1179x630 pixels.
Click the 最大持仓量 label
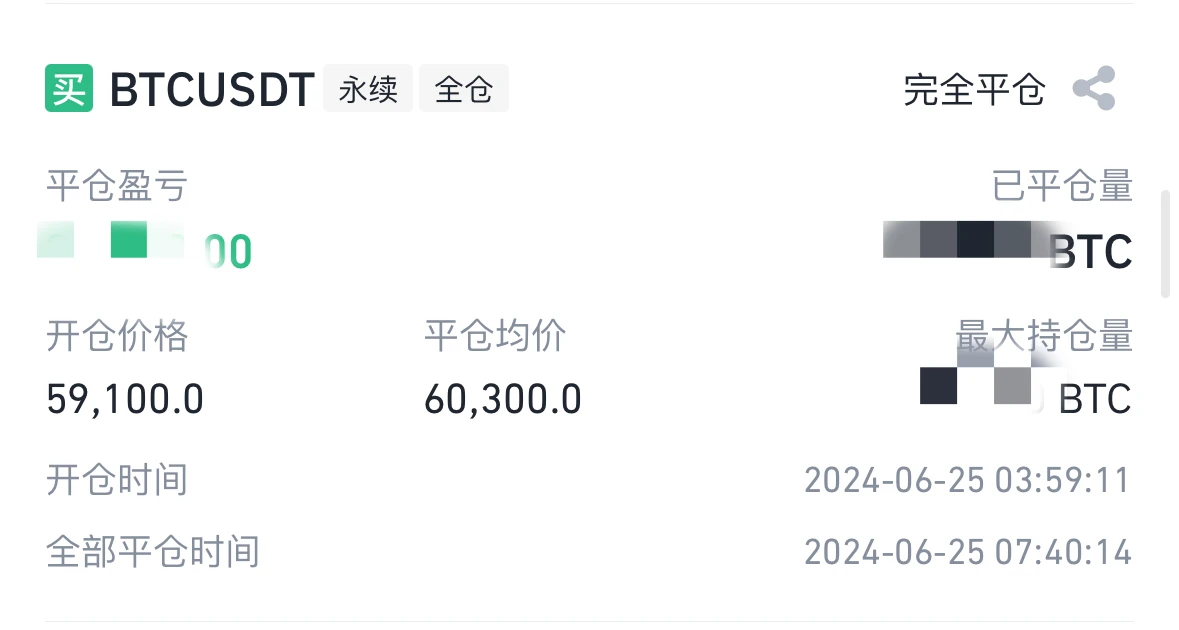pos(1044,336)
